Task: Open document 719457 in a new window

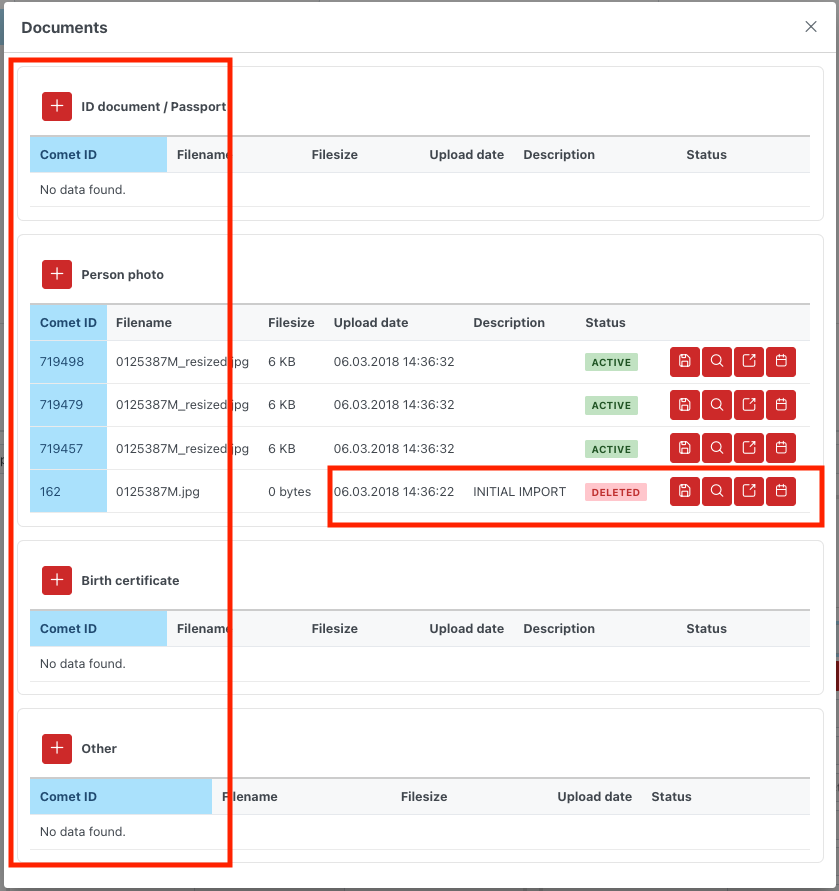Action: (x=749, y=449)
